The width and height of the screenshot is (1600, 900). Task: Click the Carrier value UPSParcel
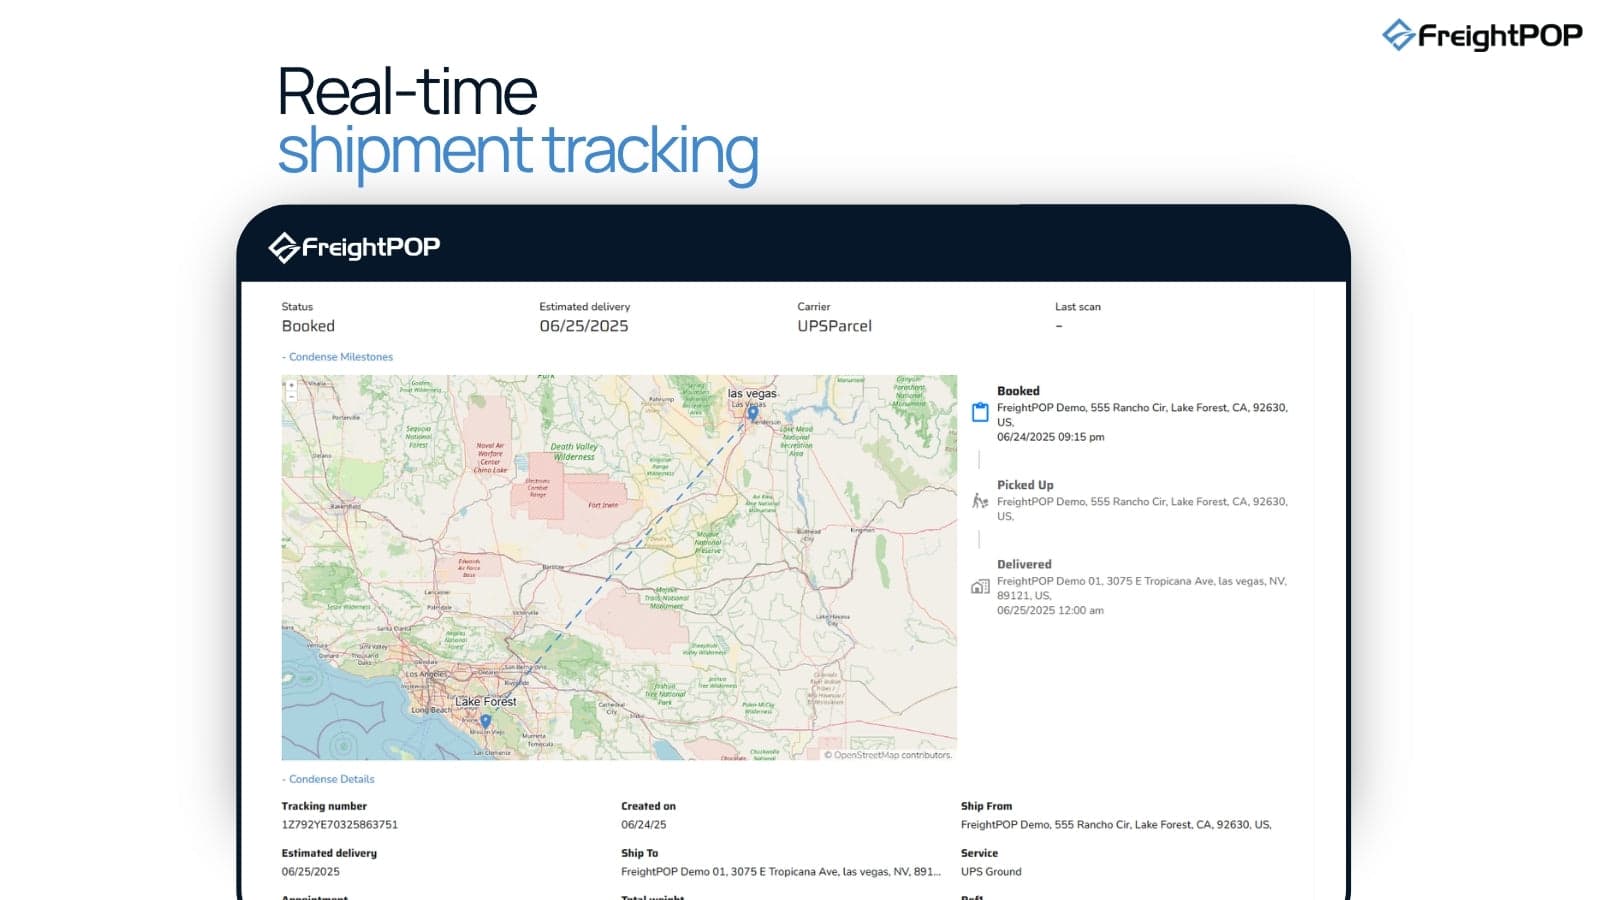coord(834,326)
